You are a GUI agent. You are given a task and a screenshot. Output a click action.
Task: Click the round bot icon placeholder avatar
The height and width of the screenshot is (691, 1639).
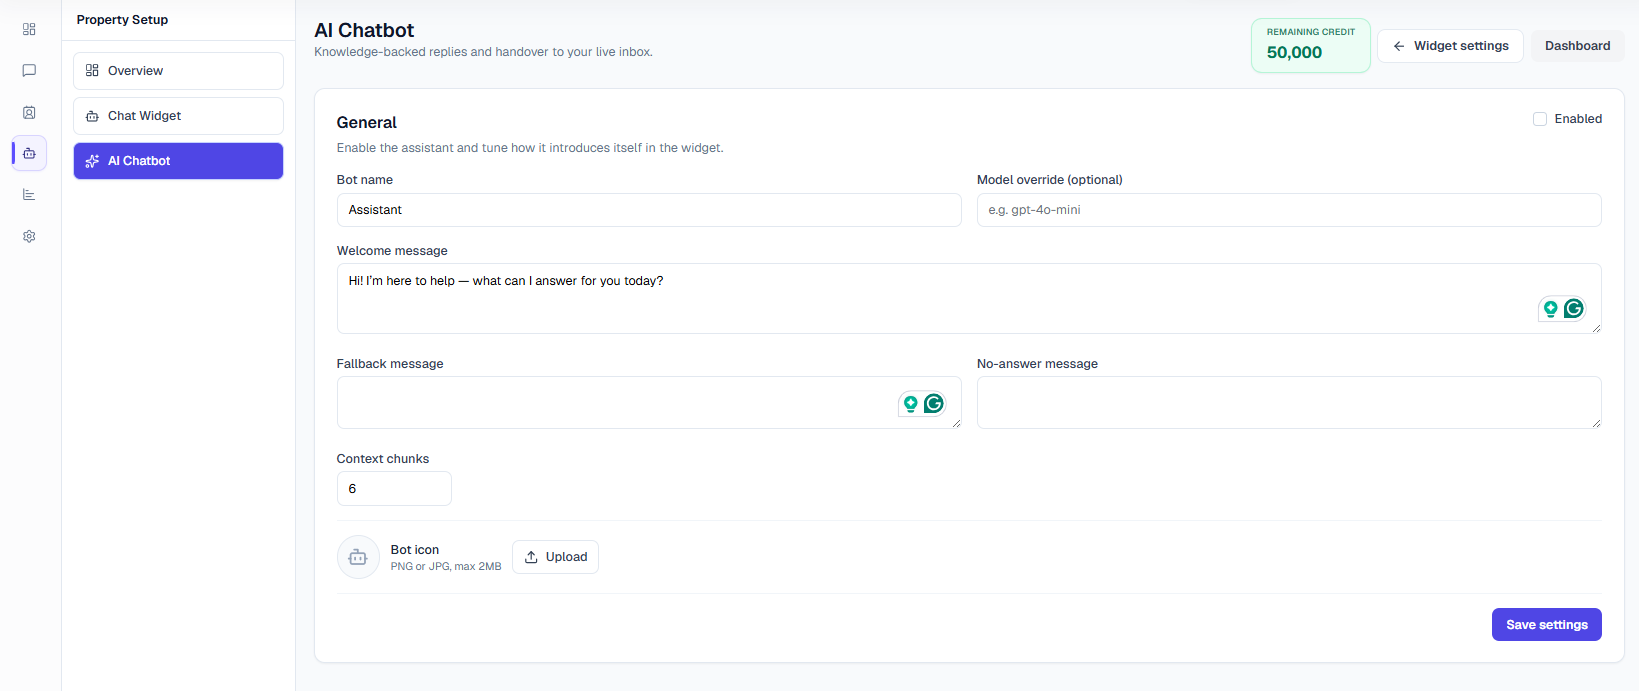(358, 557)
